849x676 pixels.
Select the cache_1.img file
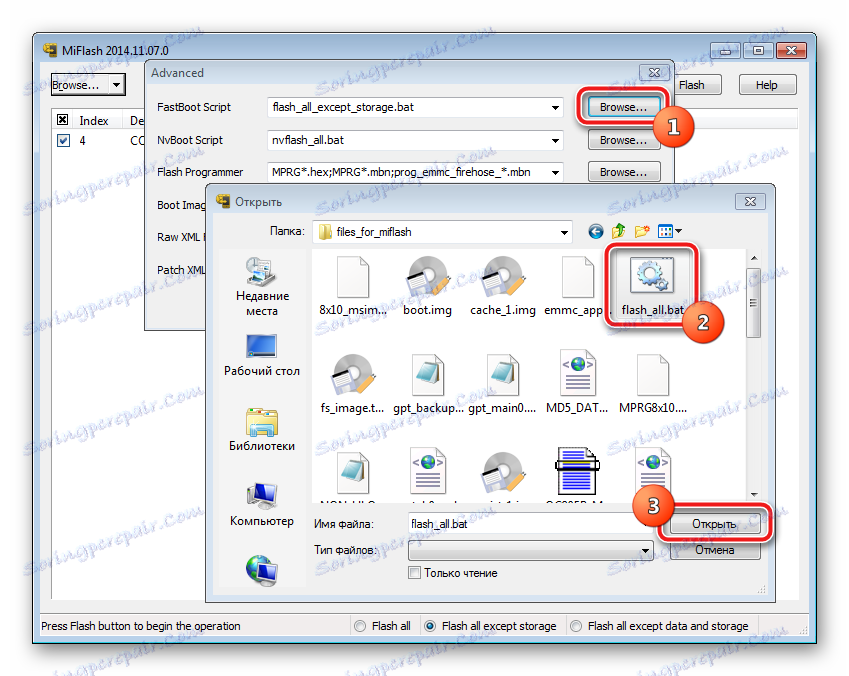pos(502,287)
